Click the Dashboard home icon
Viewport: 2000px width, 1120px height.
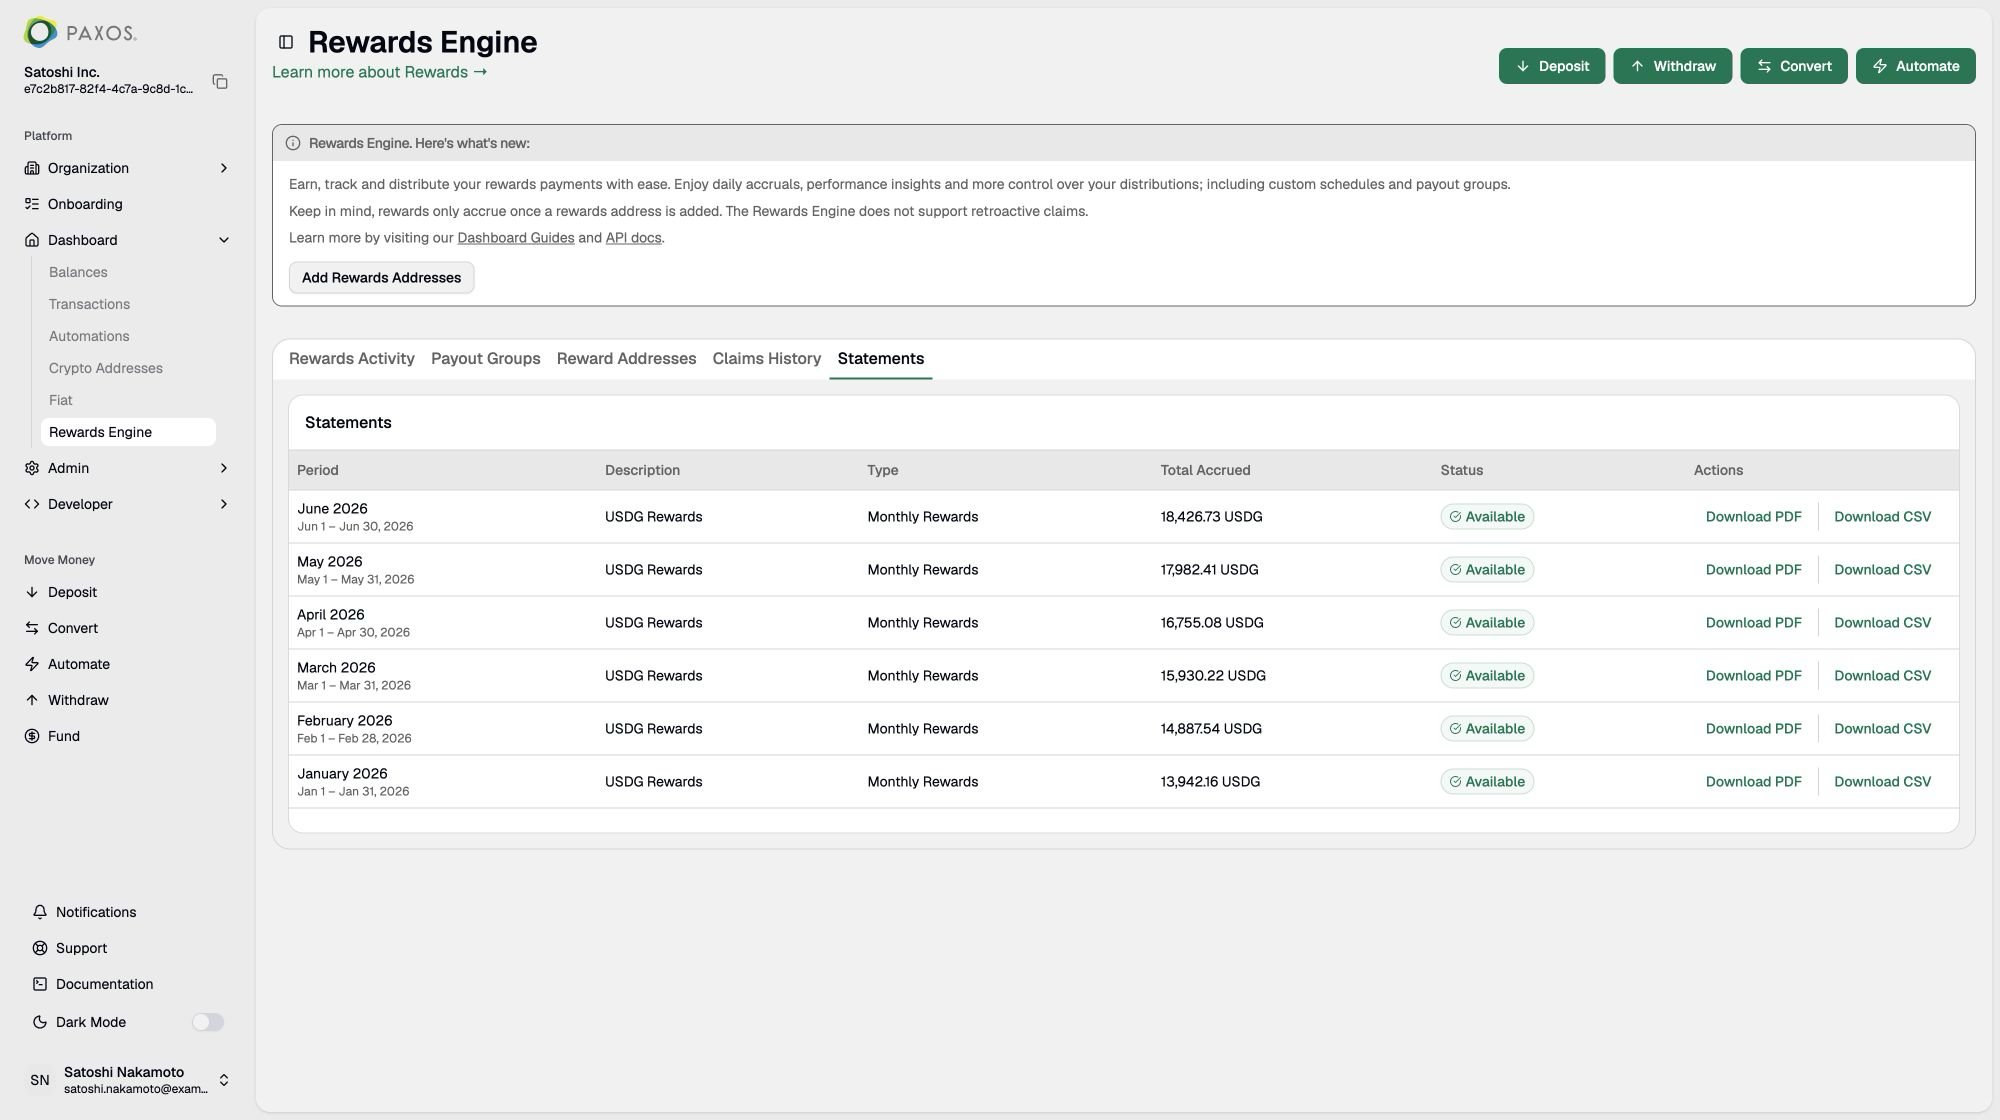point(32,240)
